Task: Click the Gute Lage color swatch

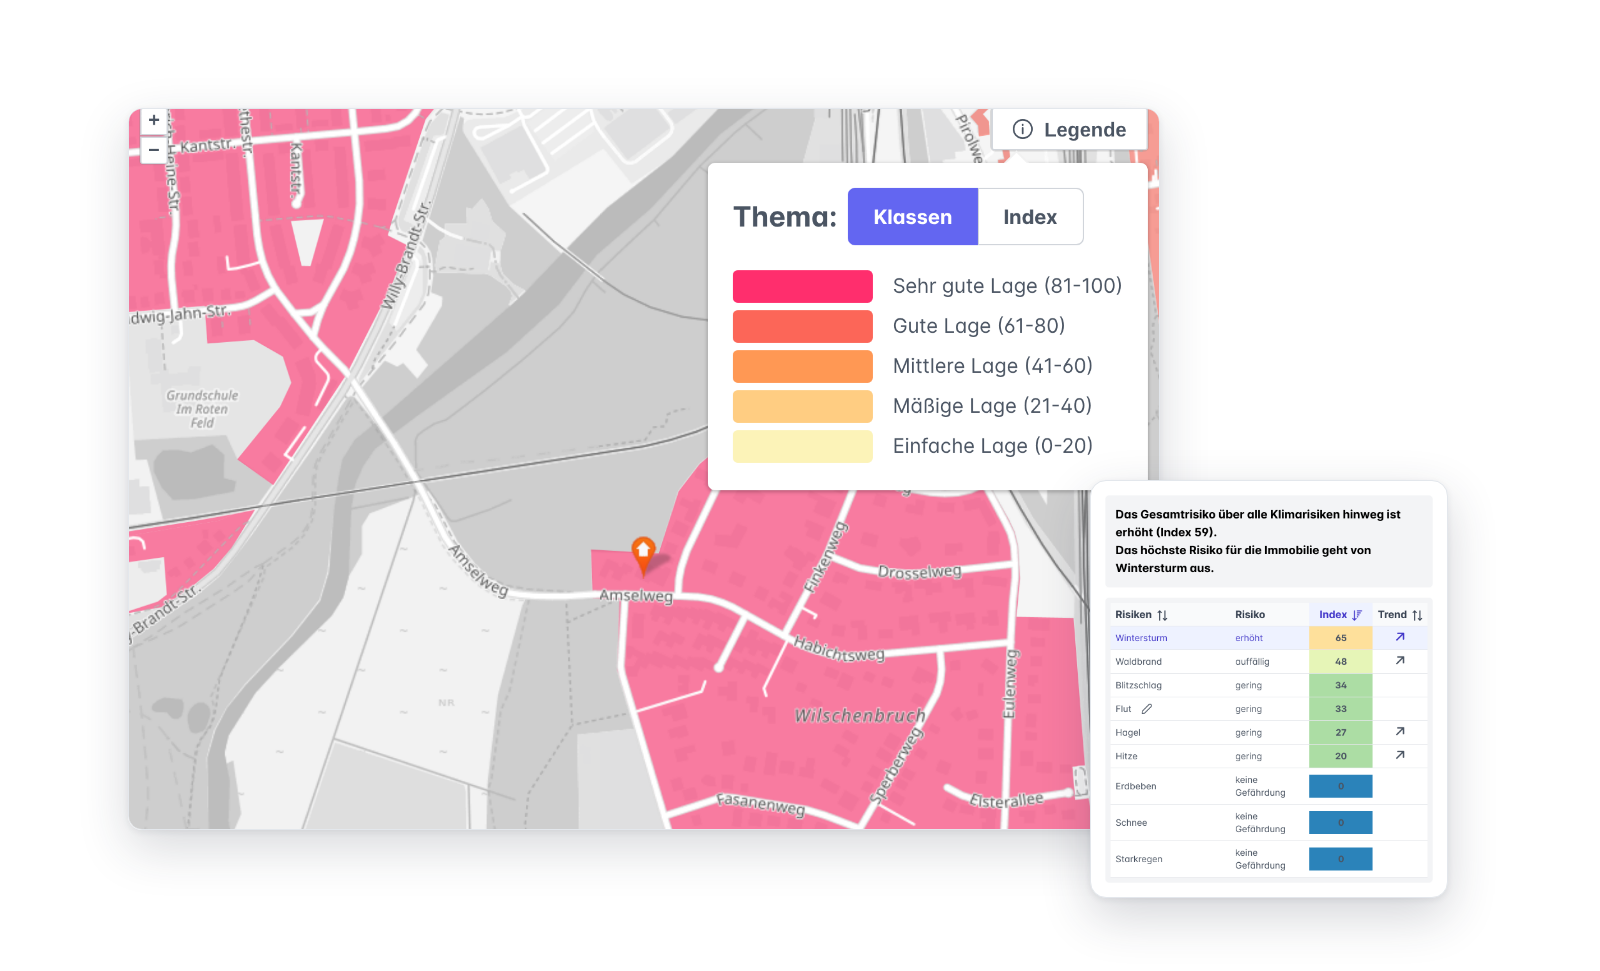Action: pos(803,326)
